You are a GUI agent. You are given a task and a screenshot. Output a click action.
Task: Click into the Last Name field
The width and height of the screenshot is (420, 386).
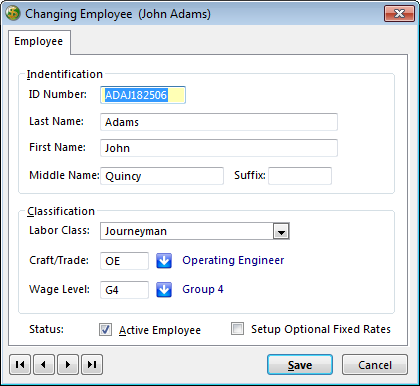tap(219, 122)
